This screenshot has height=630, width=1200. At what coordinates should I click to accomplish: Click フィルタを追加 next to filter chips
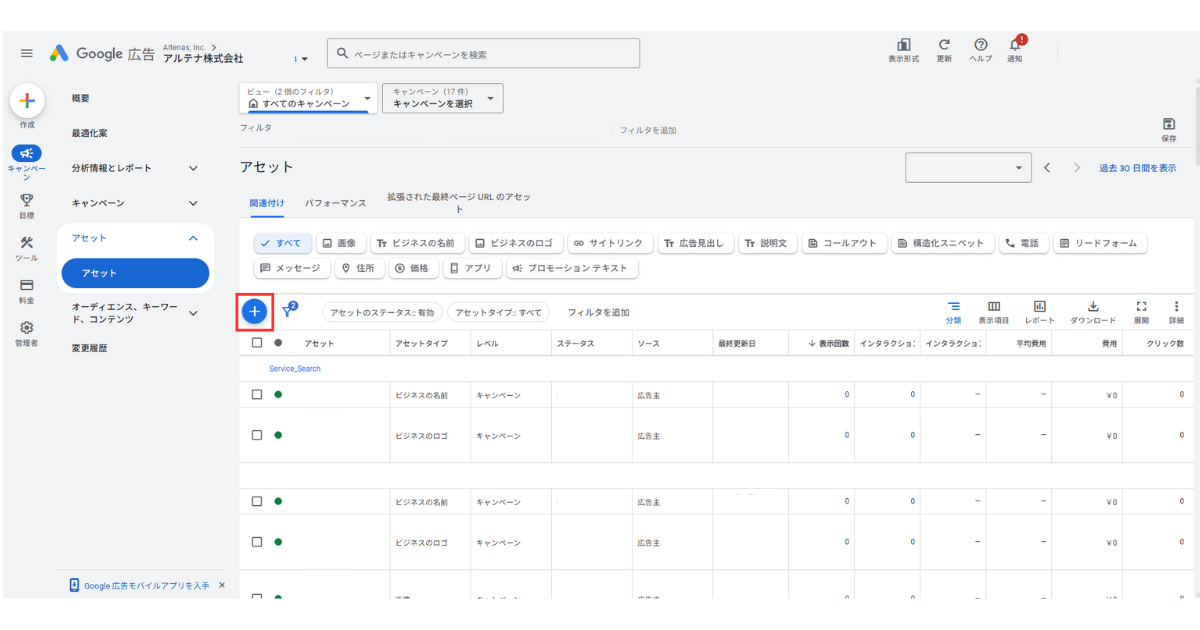pyautogui.click(x=599, y=313)
